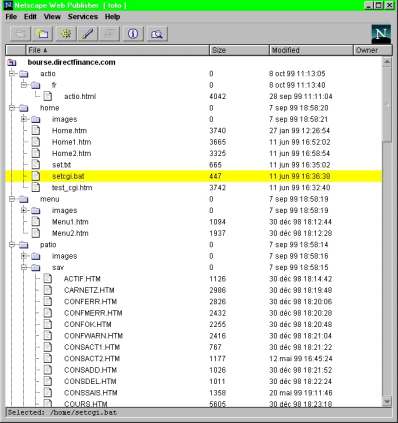Sort by the Modified column header
The image size is (398, 423).
[x=311, y=50]
